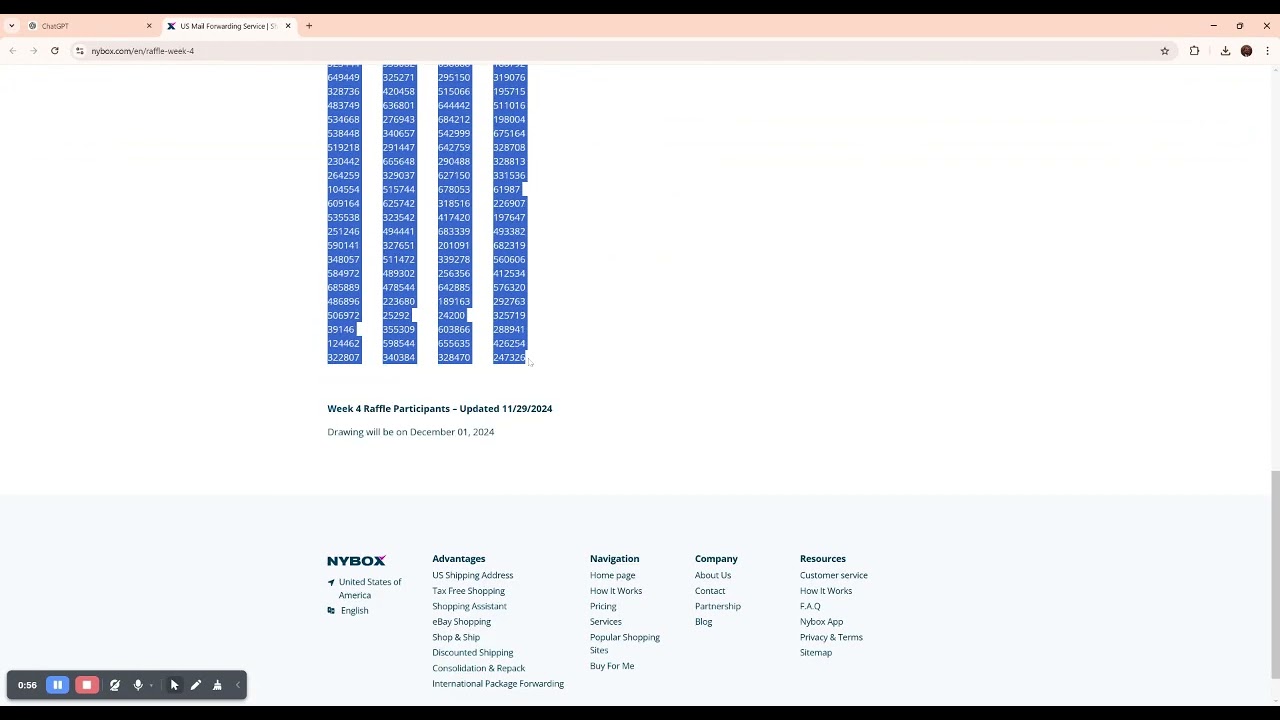Open the US Shipping Address link

tap(472, 575)
